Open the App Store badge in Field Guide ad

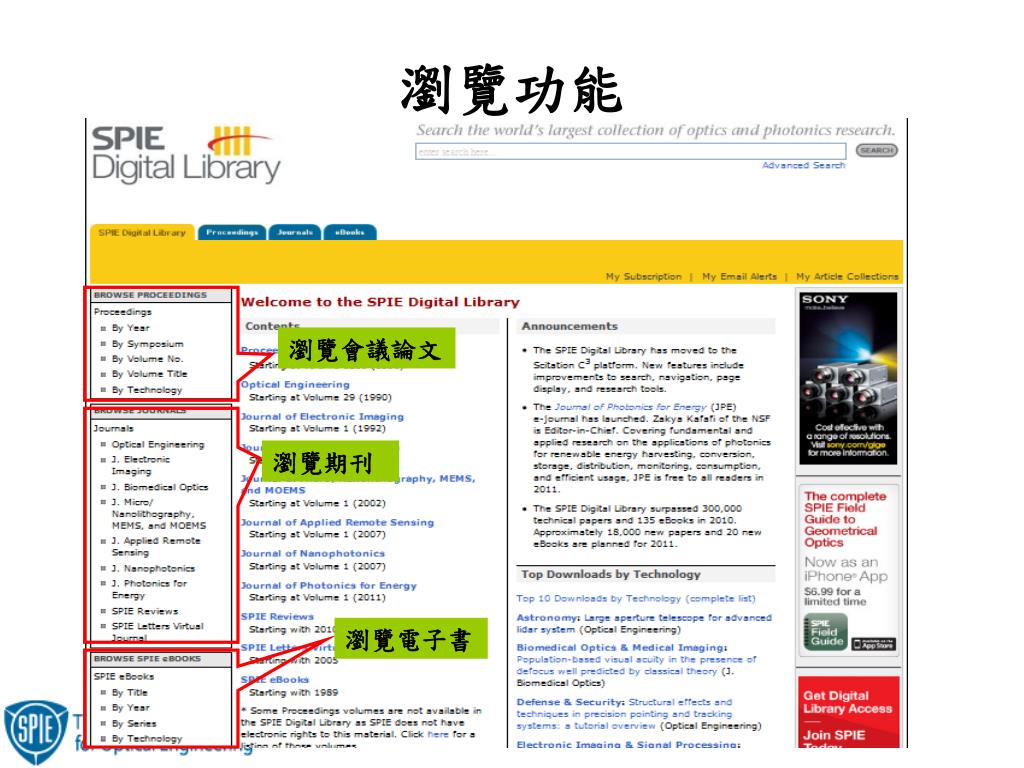[x=874, y=645]
